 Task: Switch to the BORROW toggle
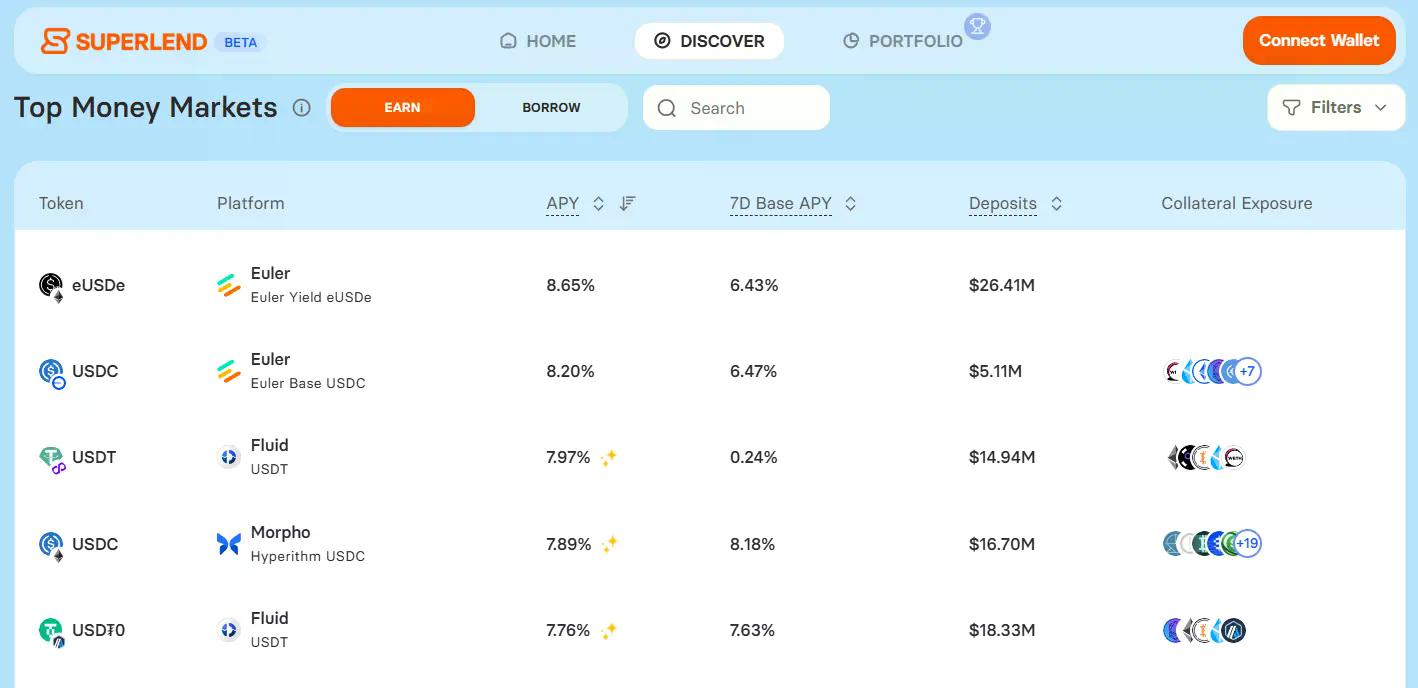(x=551, y=107)
